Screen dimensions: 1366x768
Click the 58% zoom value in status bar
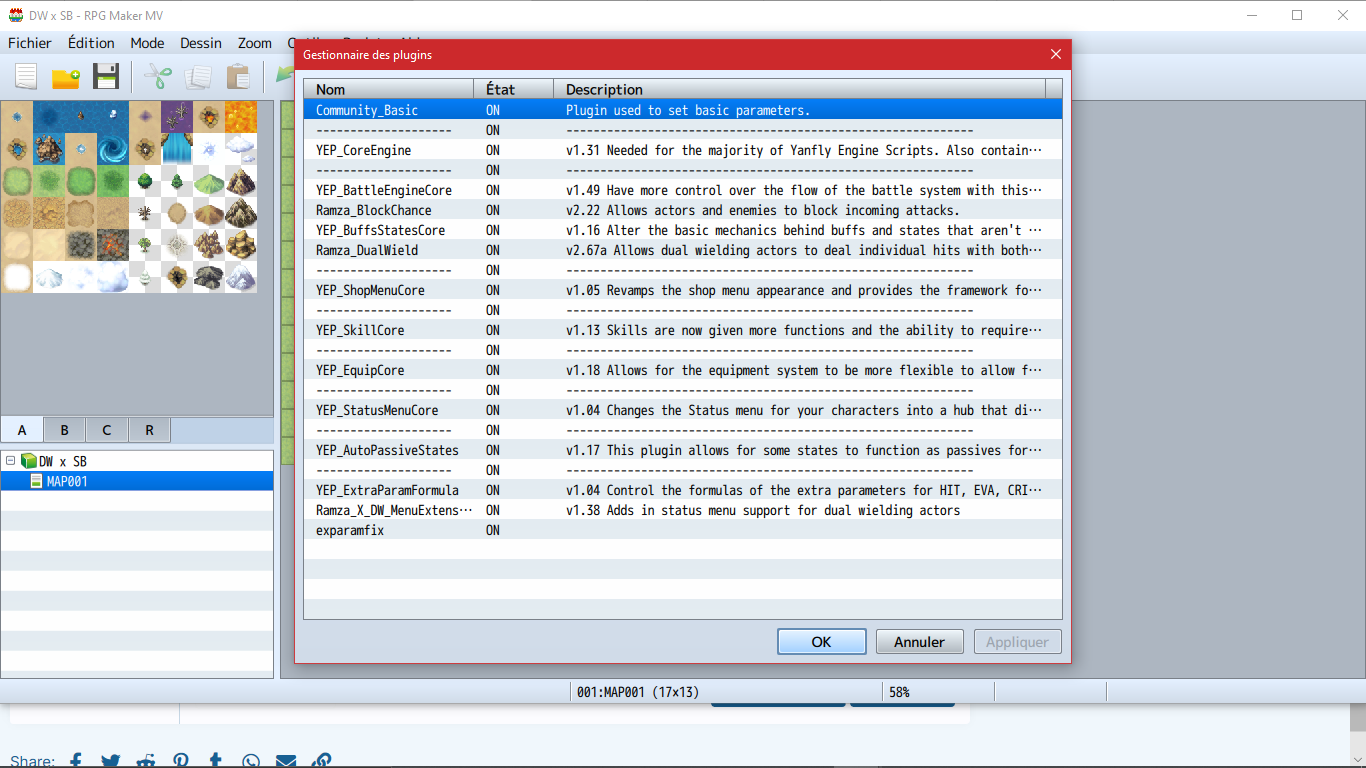click(899, 692)
